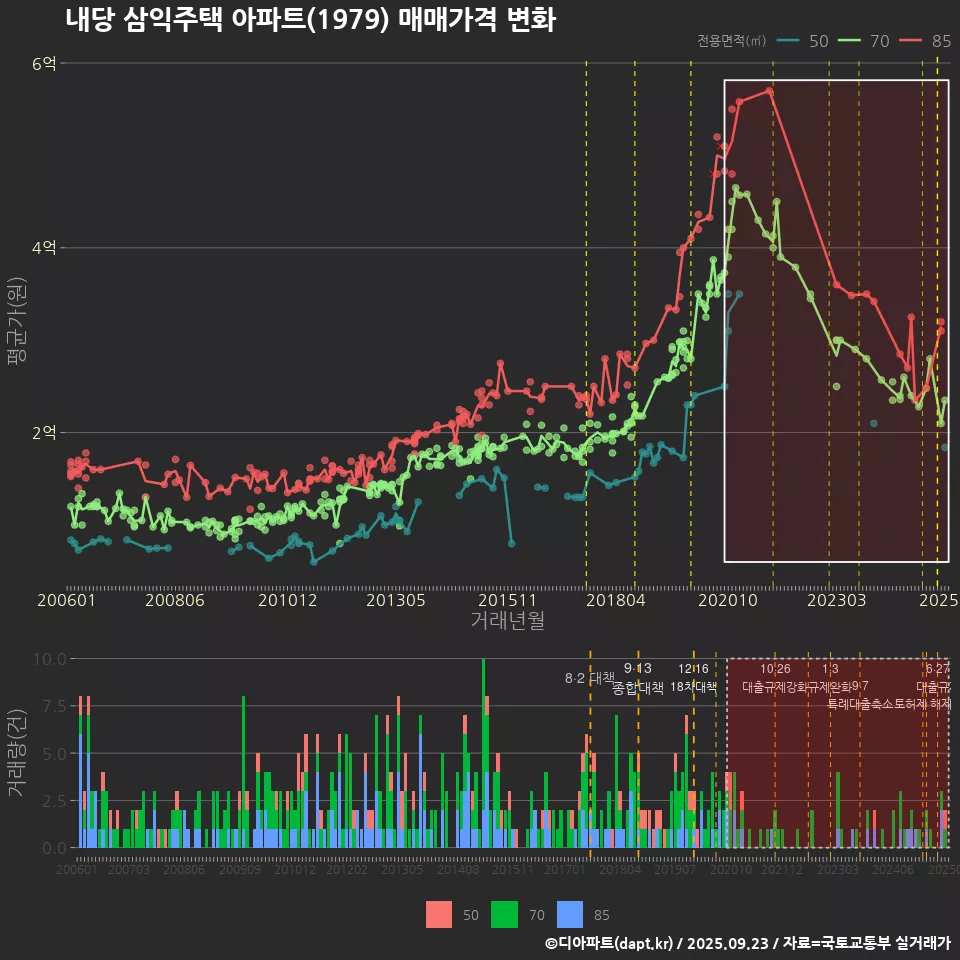Click the 70㎡ green line legend marker

pos(850,41)
